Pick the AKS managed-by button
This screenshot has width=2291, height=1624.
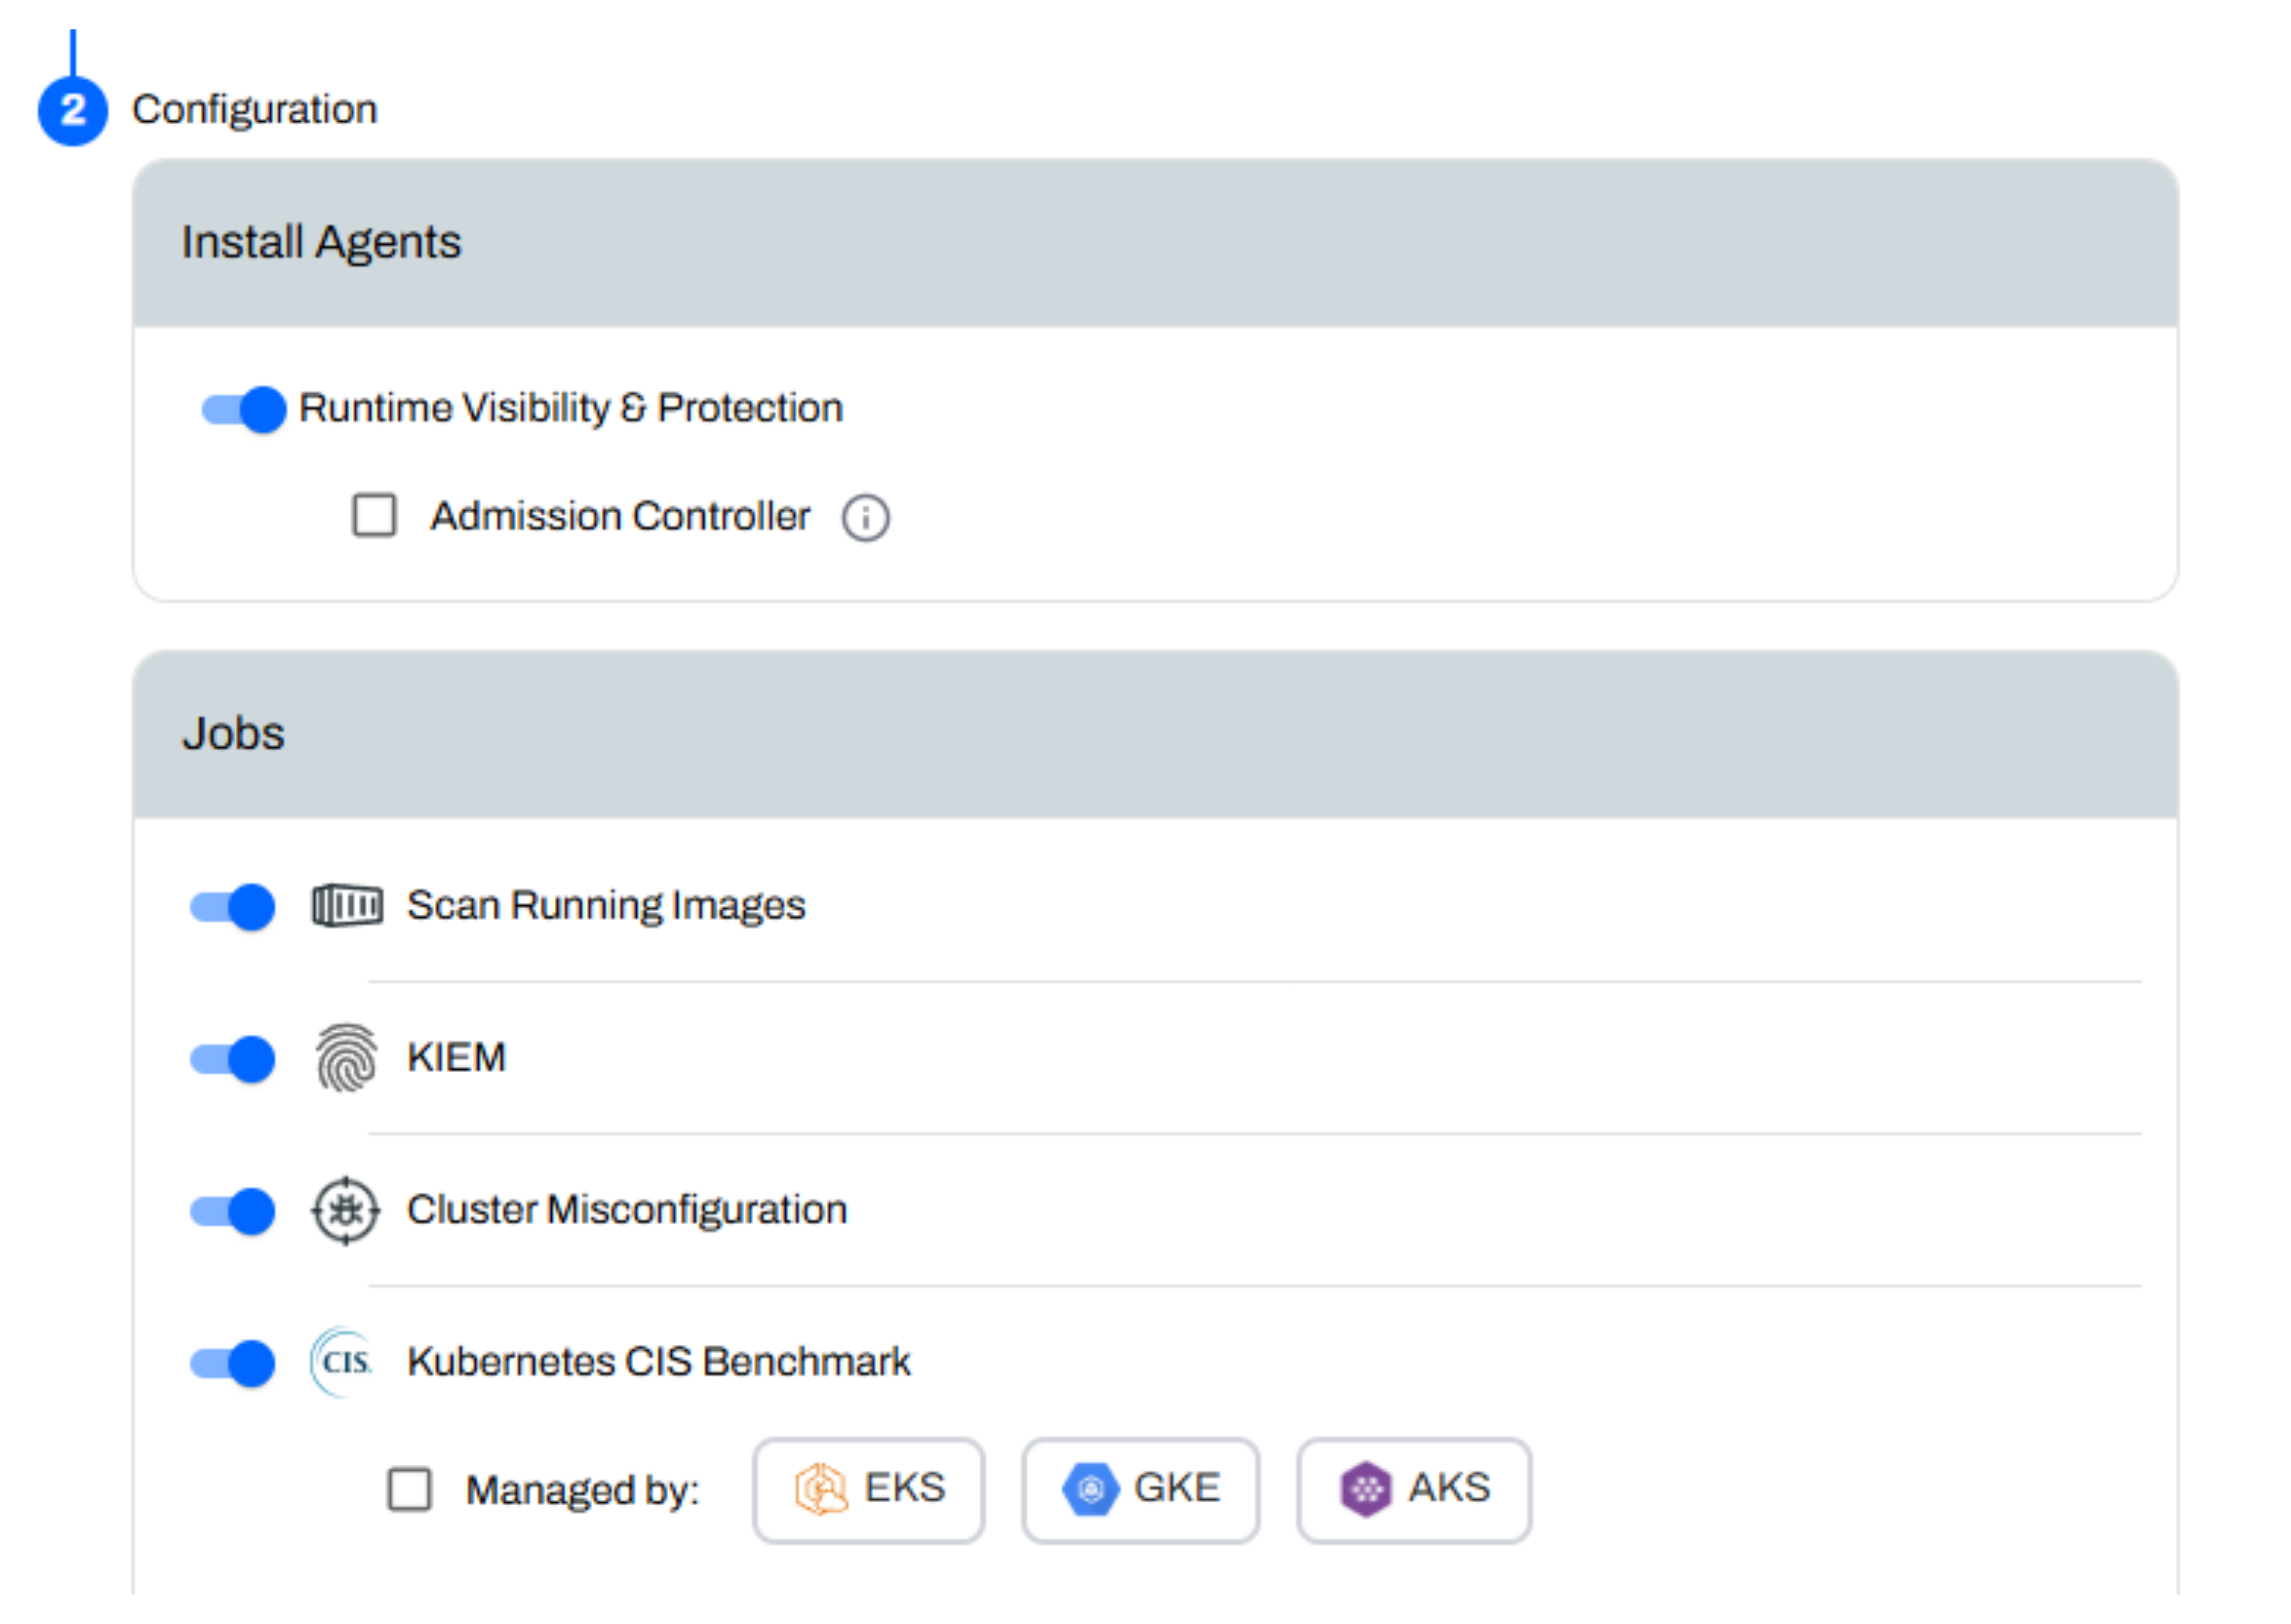coord(1414,1490)
